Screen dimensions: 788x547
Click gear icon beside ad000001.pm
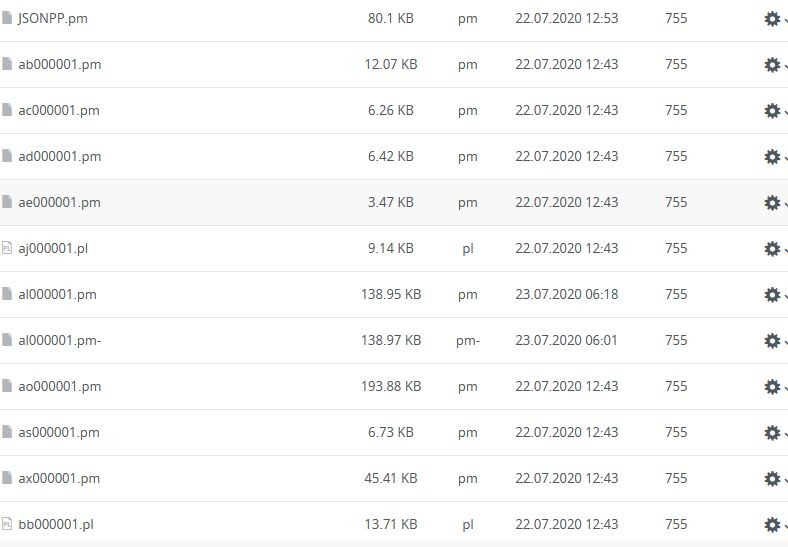(x=772, y=157)
